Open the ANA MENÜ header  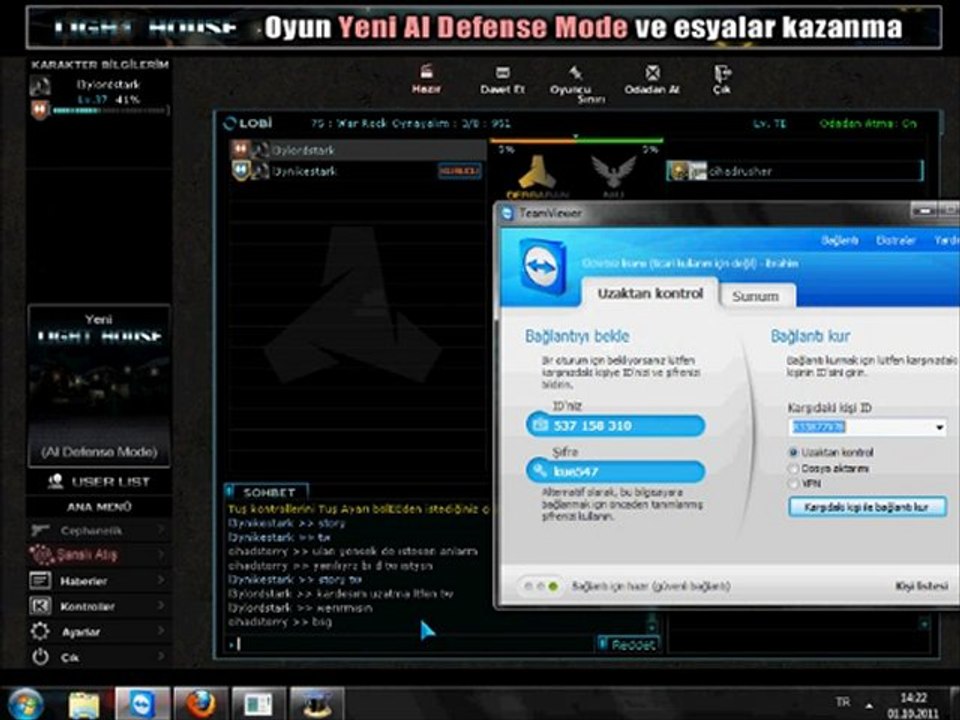pos(99,506)
